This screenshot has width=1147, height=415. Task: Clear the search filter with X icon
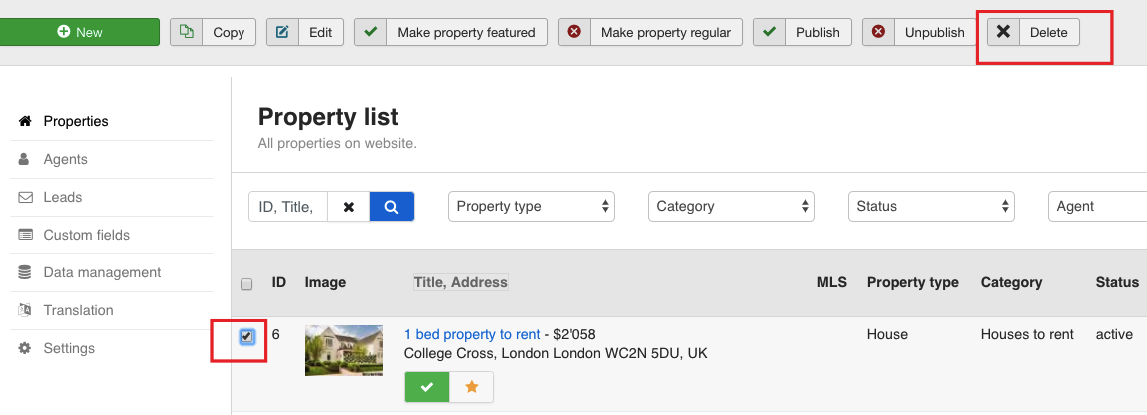(x=348, y=207)
